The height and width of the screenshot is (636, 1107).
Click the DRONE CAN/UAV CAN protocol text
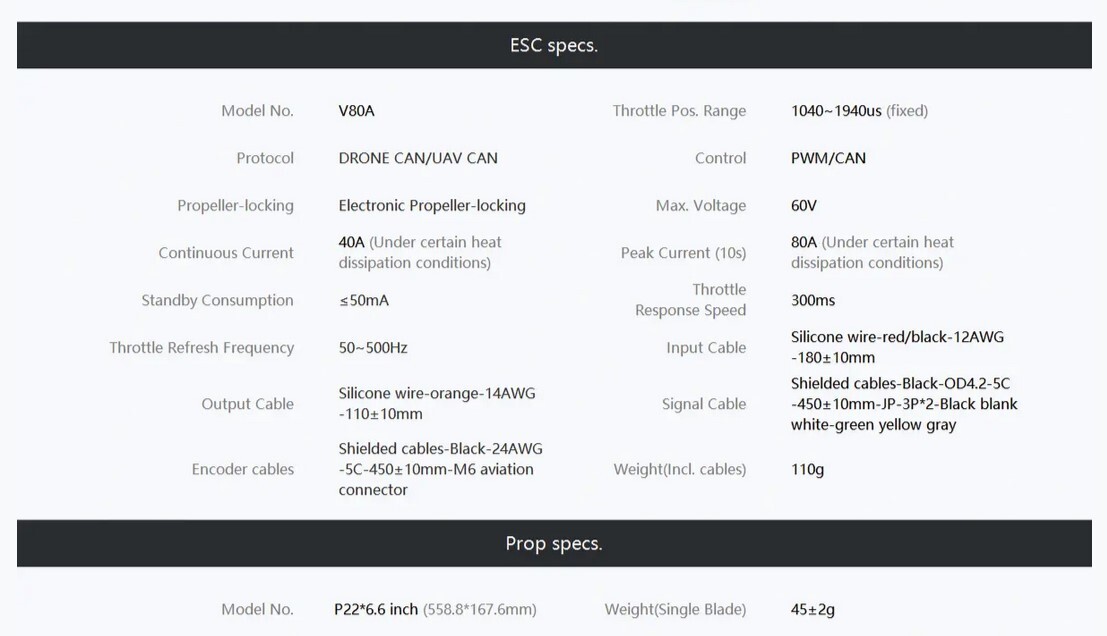tap(418, 158)
